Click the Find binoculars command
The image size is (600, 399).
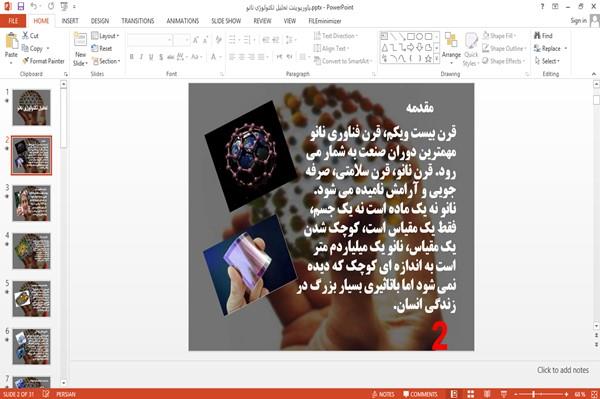[543, 36]
